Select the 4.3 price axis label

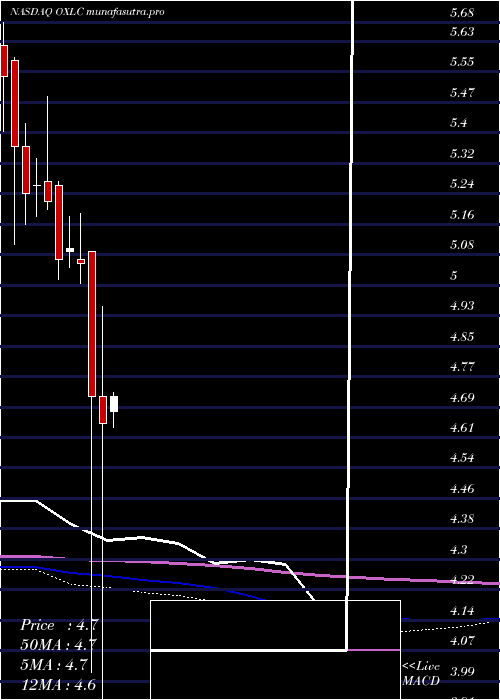click(458, 550)
